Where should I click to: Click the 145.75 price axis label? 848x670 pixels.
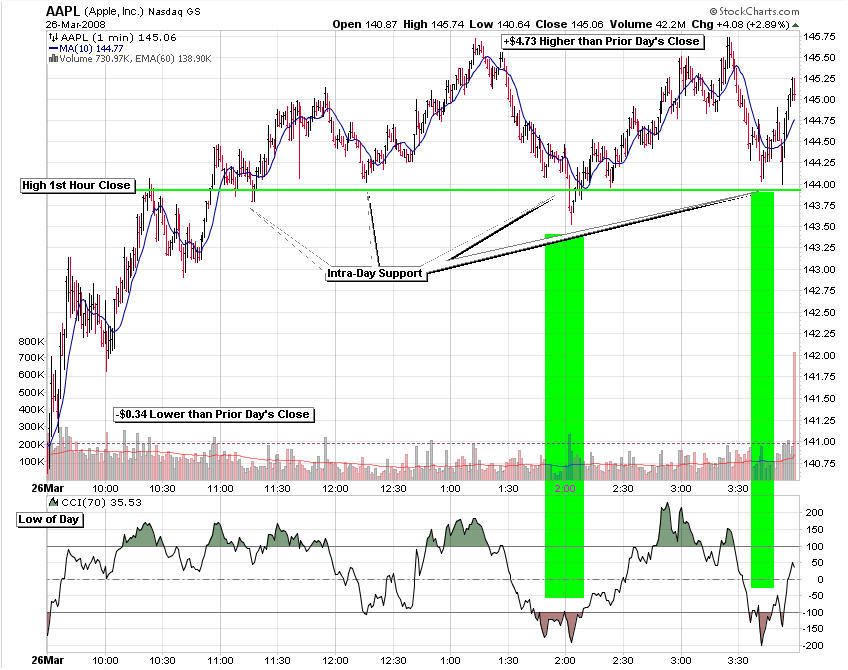pyautogui.click(x=819, y=37)
